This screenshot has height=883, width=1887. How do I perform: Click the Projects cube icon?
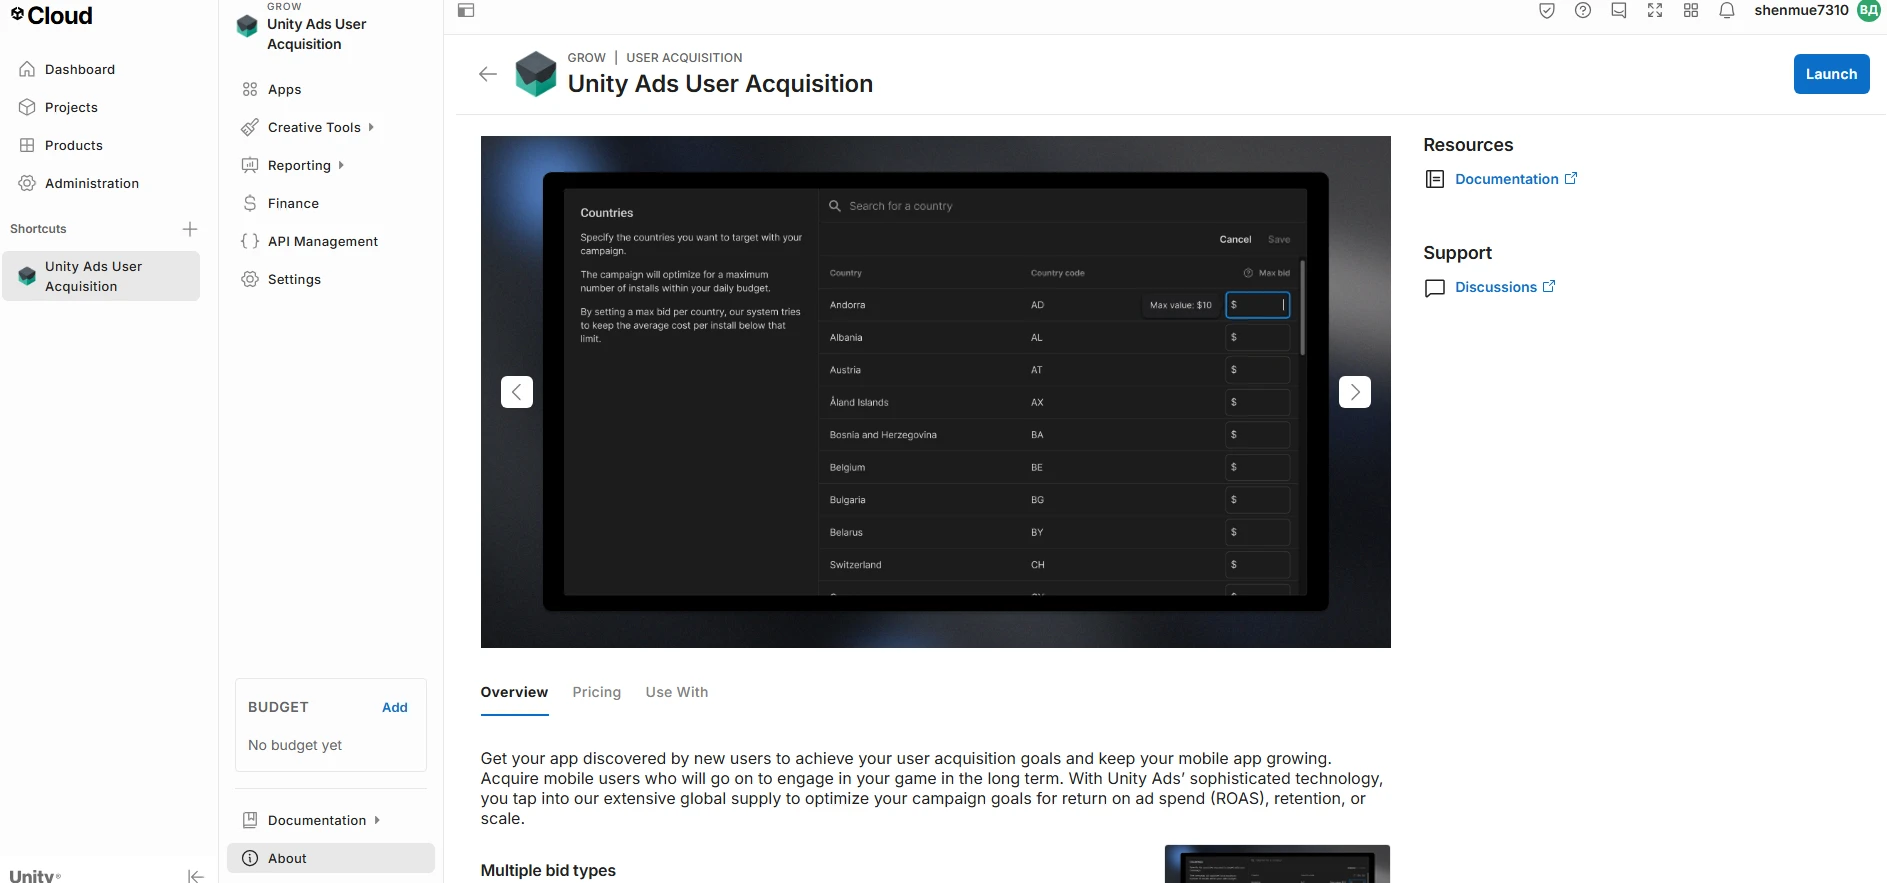click(27, 107)
